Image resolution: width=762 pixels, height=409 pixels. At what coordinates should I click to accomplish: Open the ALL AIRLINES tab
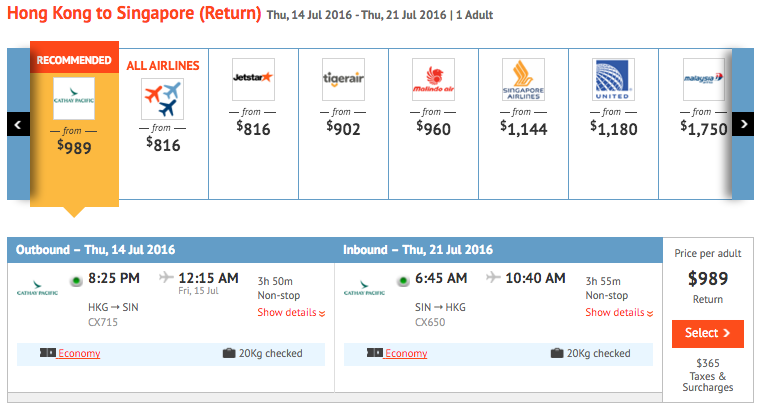point(163,66)
